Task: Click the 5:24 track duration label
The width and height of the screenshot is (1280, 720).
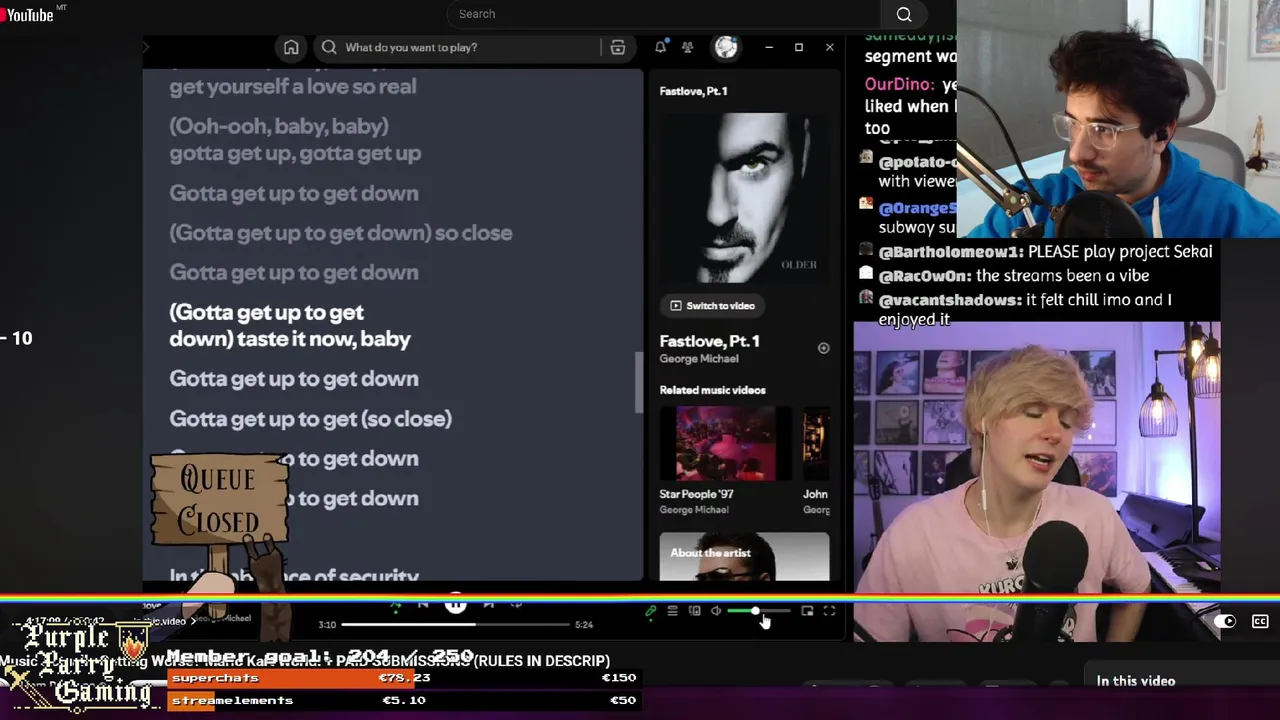Action: [x=584, y=625]
